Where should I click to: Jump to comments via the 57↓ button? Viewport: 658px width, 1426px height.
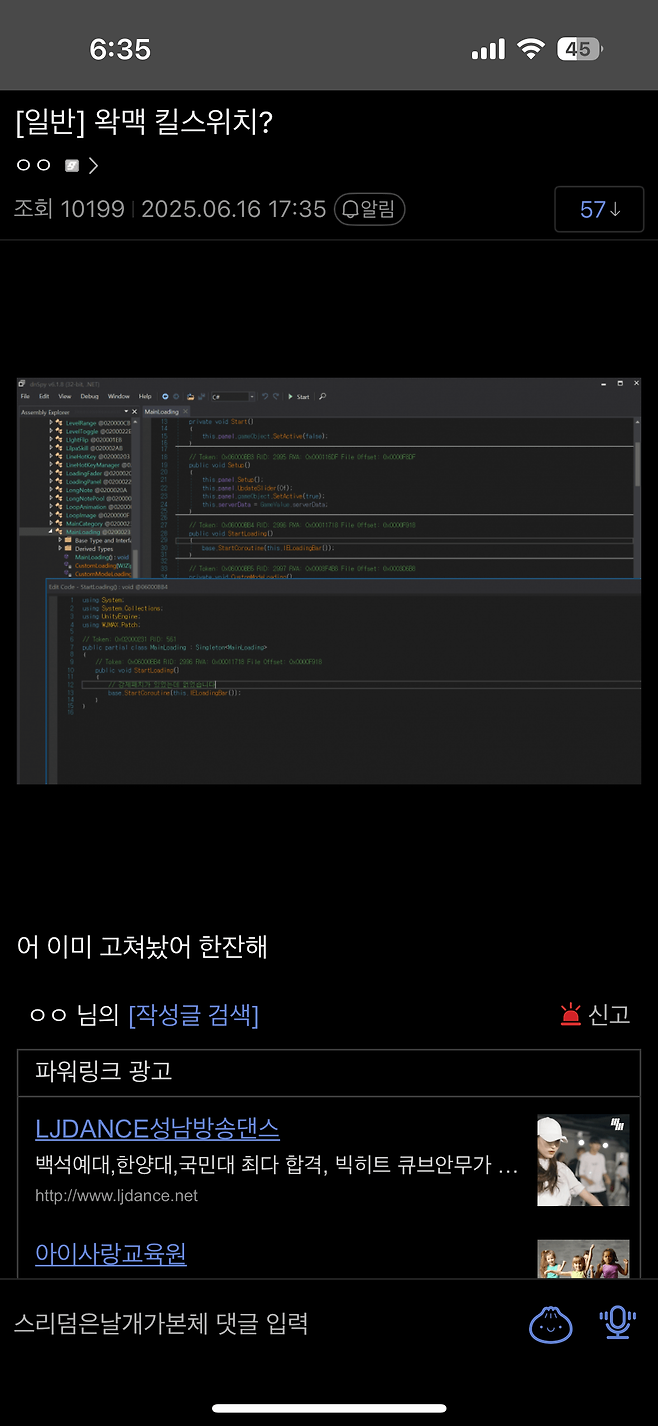click(599, 209)
